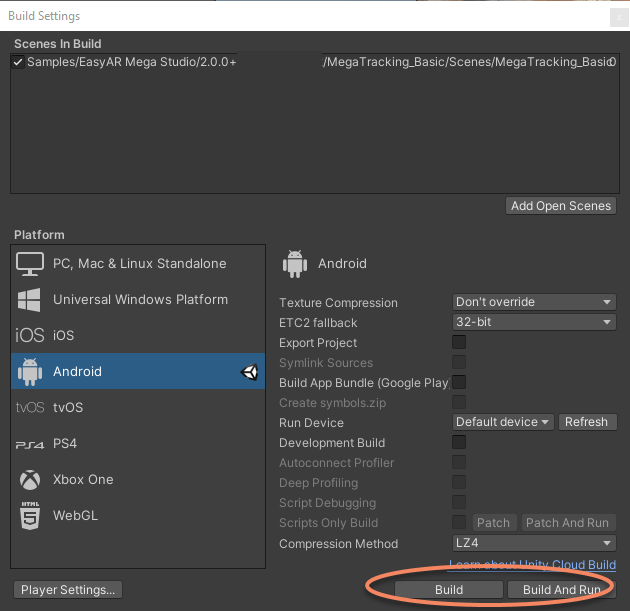
Task: Expand the Compression Method LZ4 dropdown
Action: (534, 544)
